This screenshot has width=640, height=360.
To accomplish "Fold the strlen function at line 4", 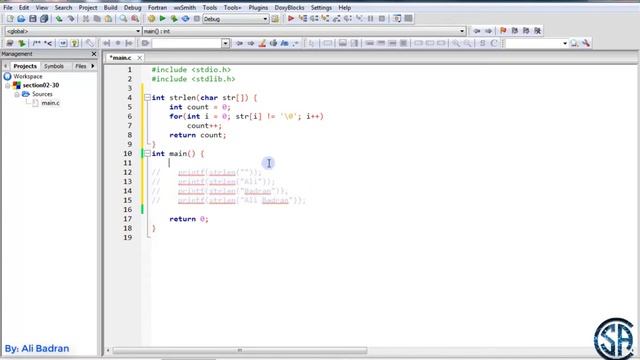I will 147,98.
